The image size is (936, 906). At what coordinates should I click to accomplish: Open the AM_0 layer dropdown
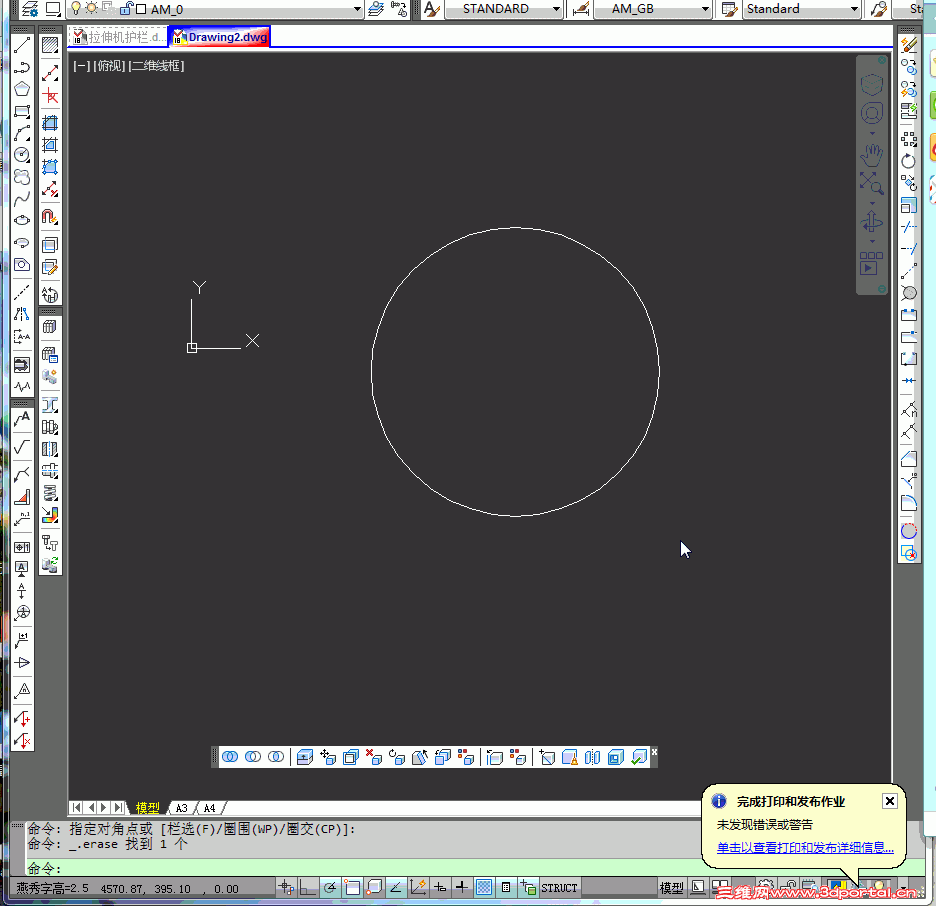(x=358, y=9)
